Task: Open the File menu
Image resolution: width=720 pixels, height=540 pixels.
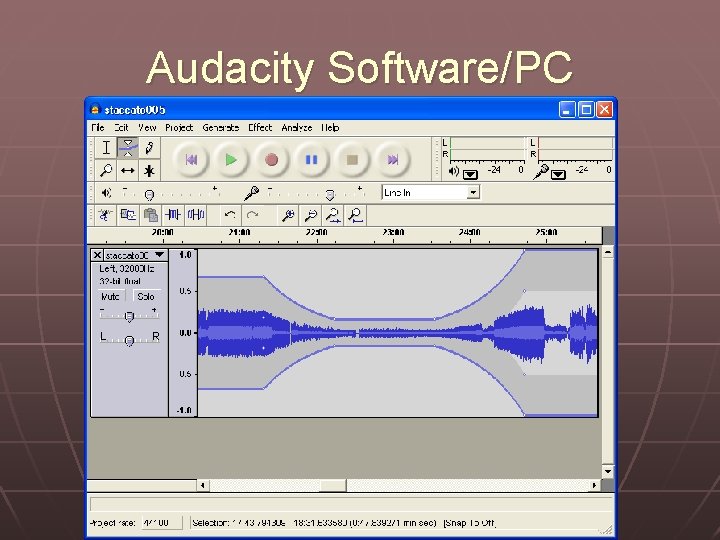Action: pos(98,128)
